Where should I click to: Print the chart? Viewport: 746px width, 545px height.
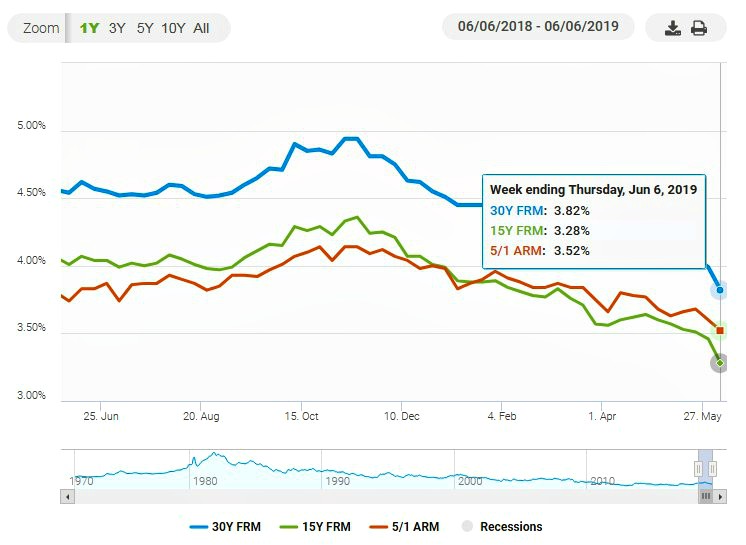(698, 28)
